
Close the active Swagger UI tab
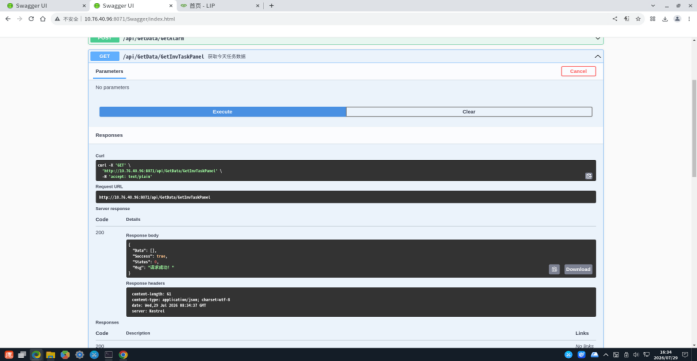coord(171,6)
